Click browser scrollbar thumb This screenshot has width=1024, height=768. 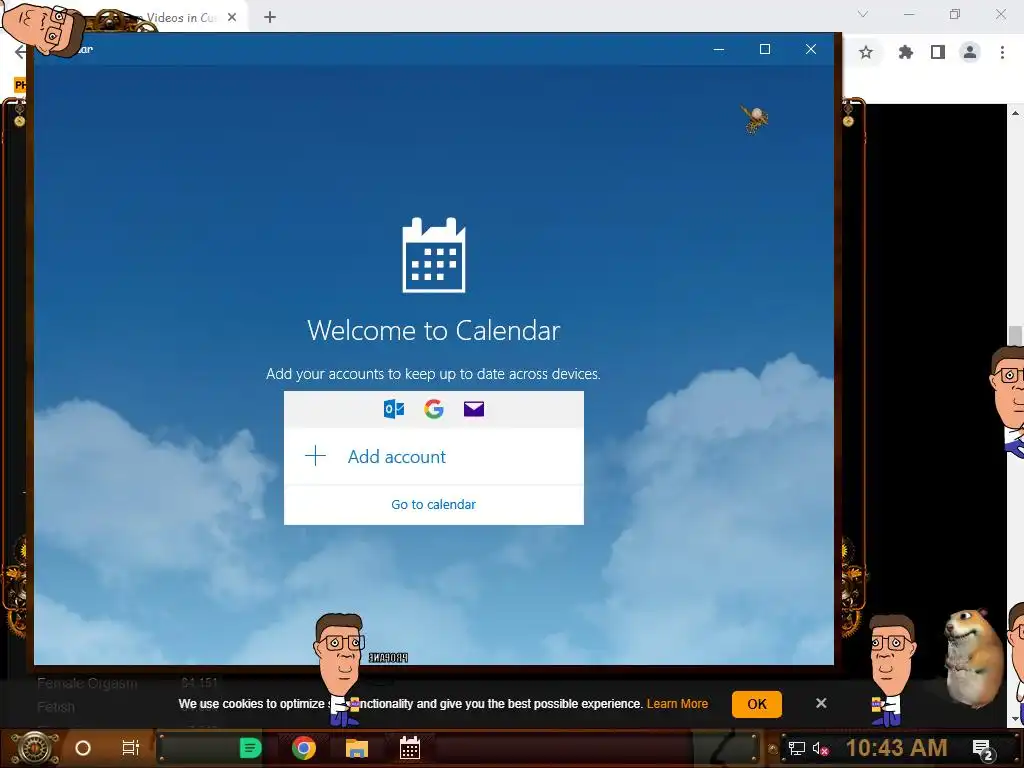coord(1016,335)
